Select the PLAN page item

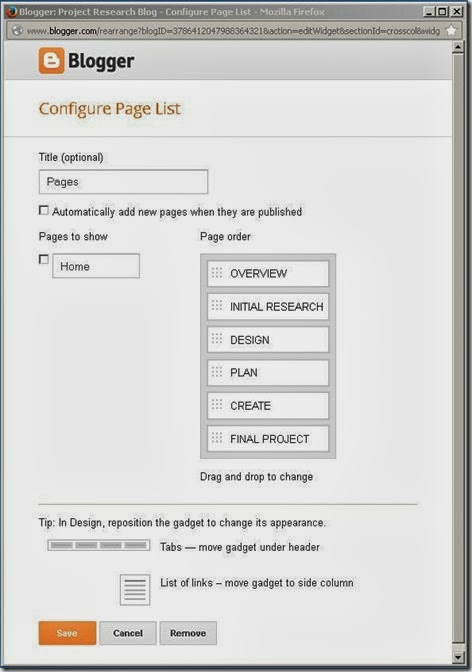268,372
